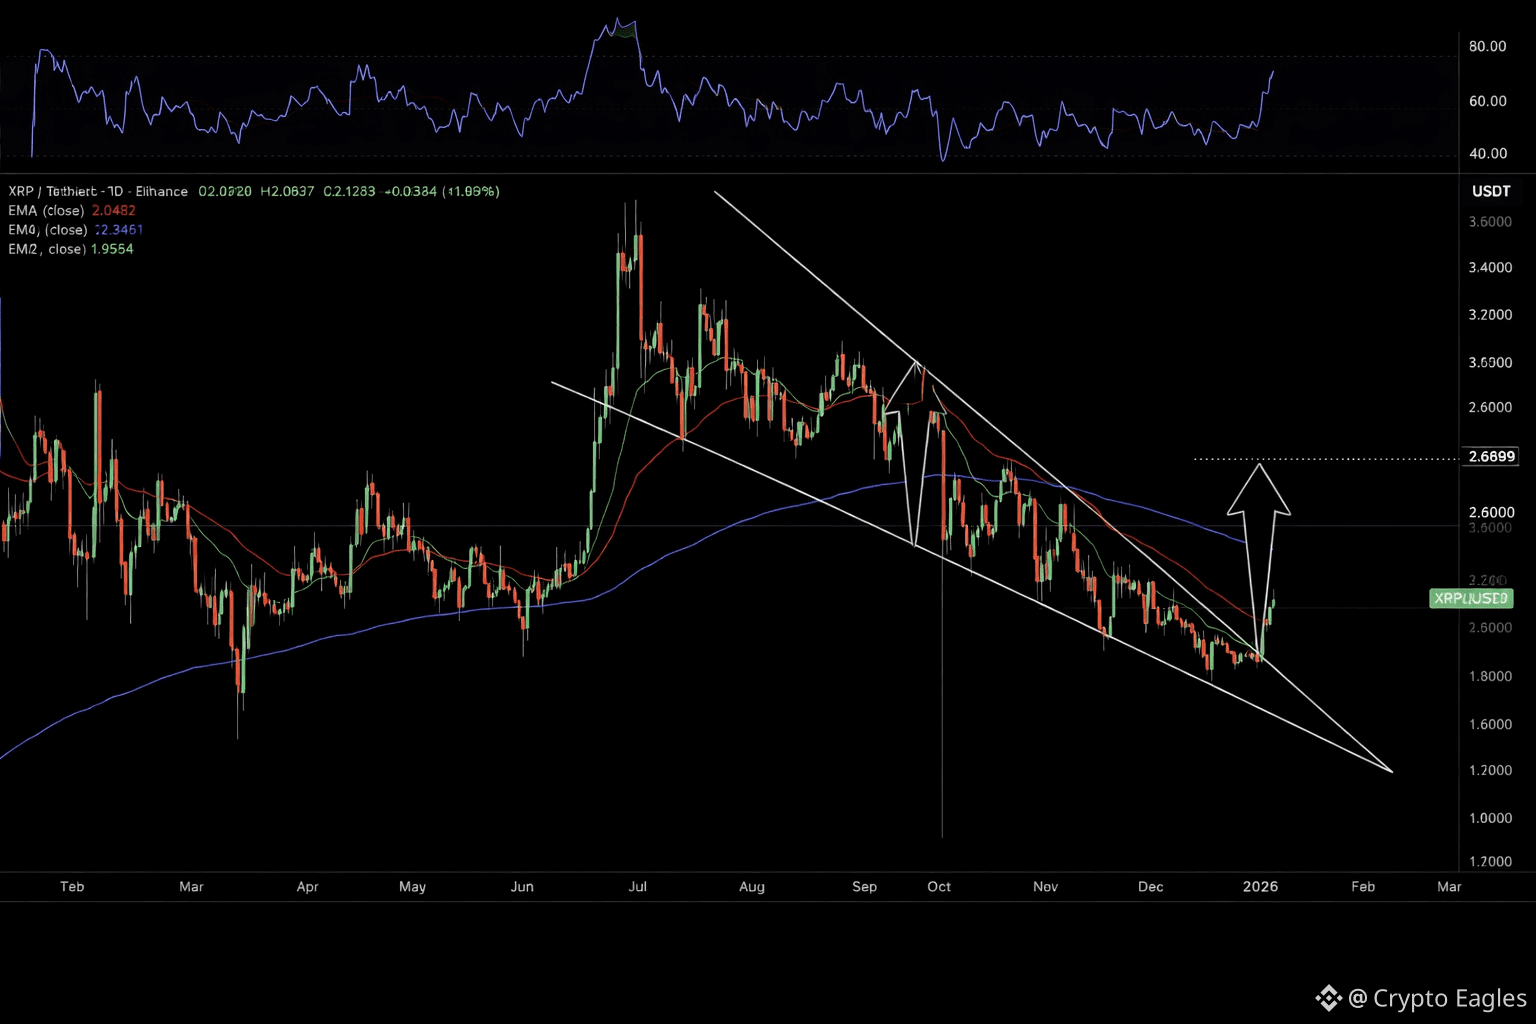Screen dimensions: 1536x1024
Task: Click the @ Crypto Eagles watermark text
Action: (x=1437, y=998)
